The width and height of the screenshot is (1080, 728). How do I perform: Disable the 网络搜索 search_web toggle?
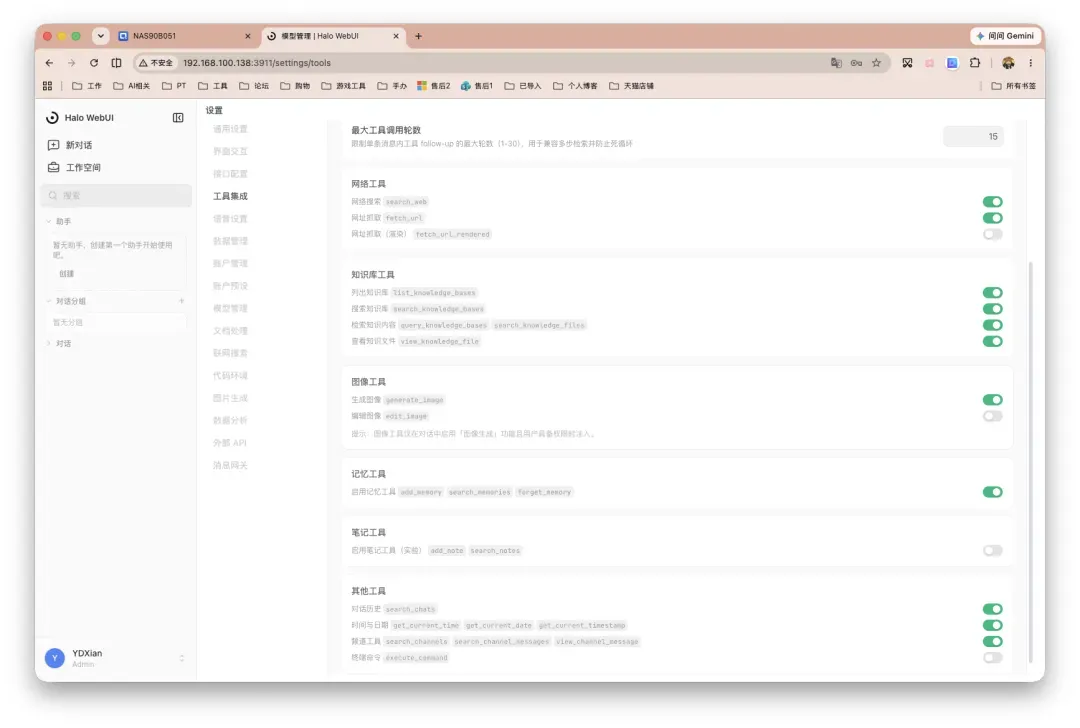[992, 202]
